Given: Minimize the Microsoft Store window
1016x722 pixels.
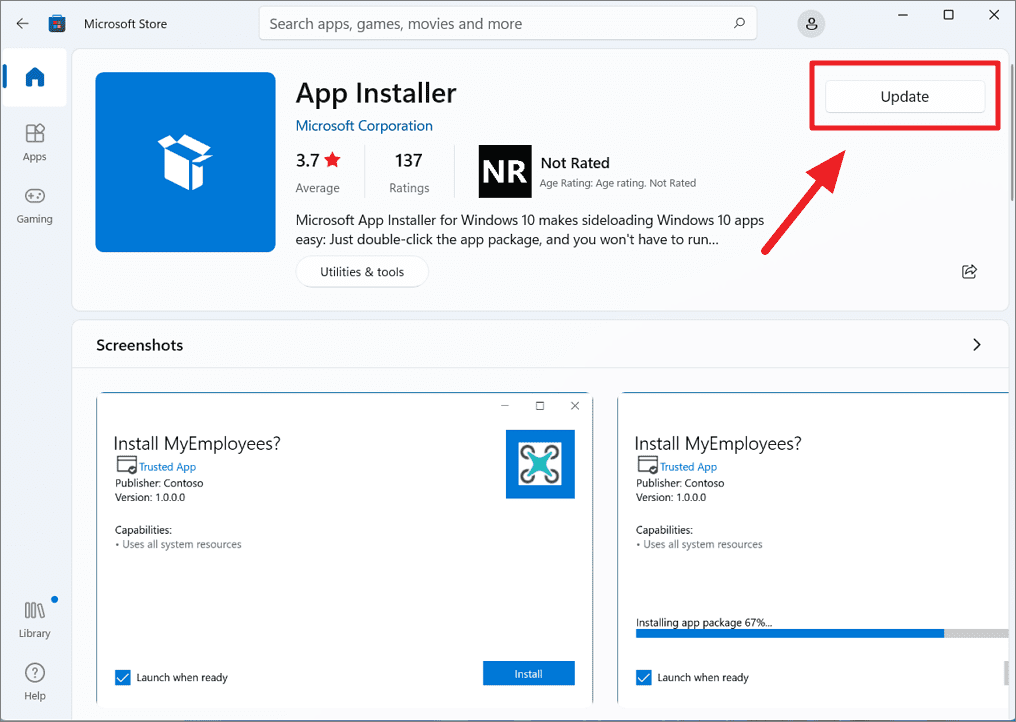Looking at the screenshot, I should 903,15.
